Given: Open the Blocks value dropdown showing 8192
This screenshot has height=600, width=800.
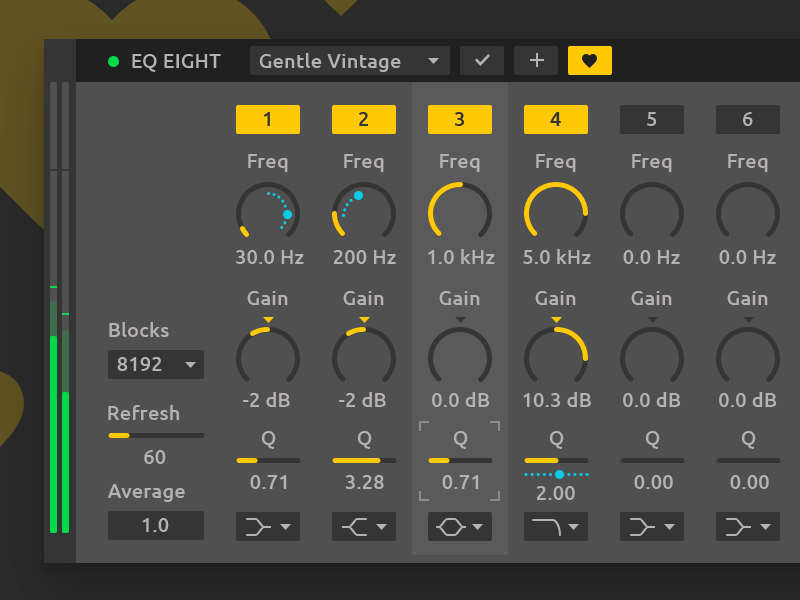Looking at the screenshot, I should (x=155, y=364).
